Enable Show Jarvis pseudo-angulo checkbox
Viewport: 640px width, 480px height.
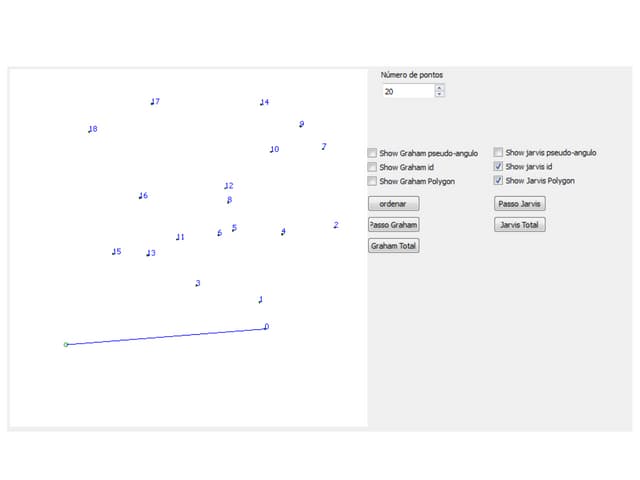coord(499,153)
